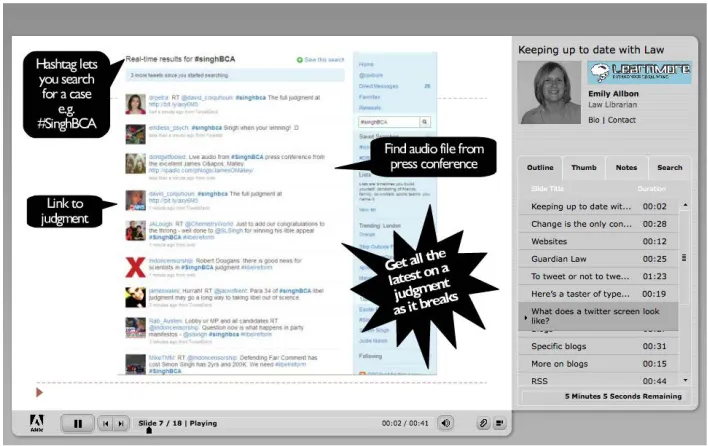Skip to the next slide
The image size is (708, 446).
121,423
